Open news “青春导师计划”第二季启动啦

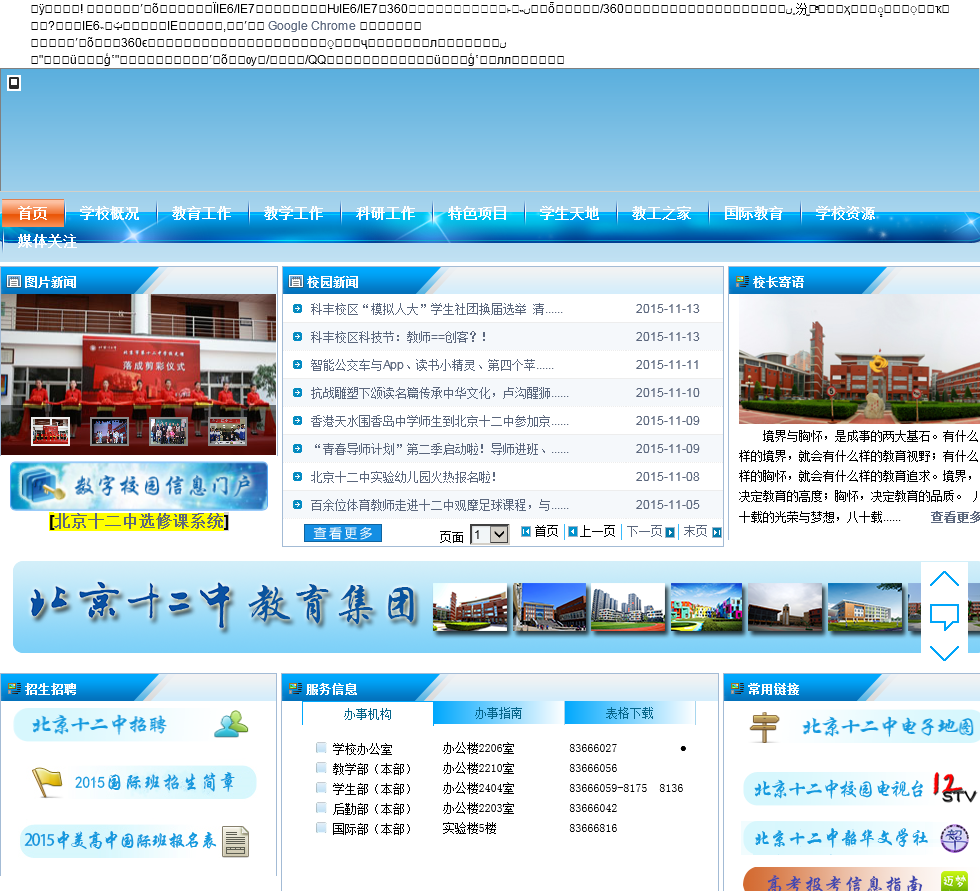pyautogui.click(x=439, y=449)
